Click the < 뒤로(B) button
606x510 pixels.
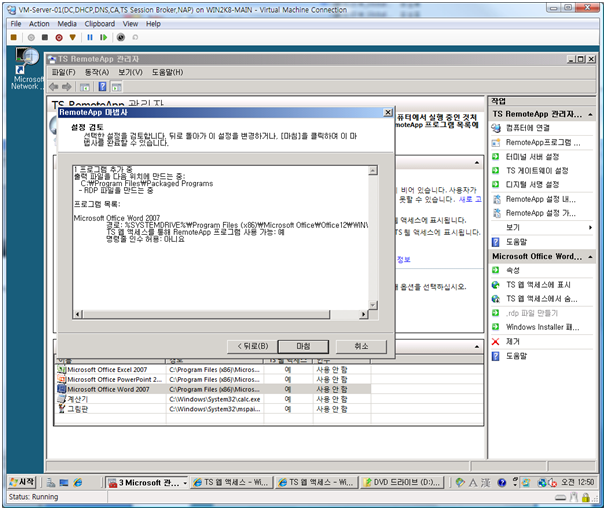[253, 346]
